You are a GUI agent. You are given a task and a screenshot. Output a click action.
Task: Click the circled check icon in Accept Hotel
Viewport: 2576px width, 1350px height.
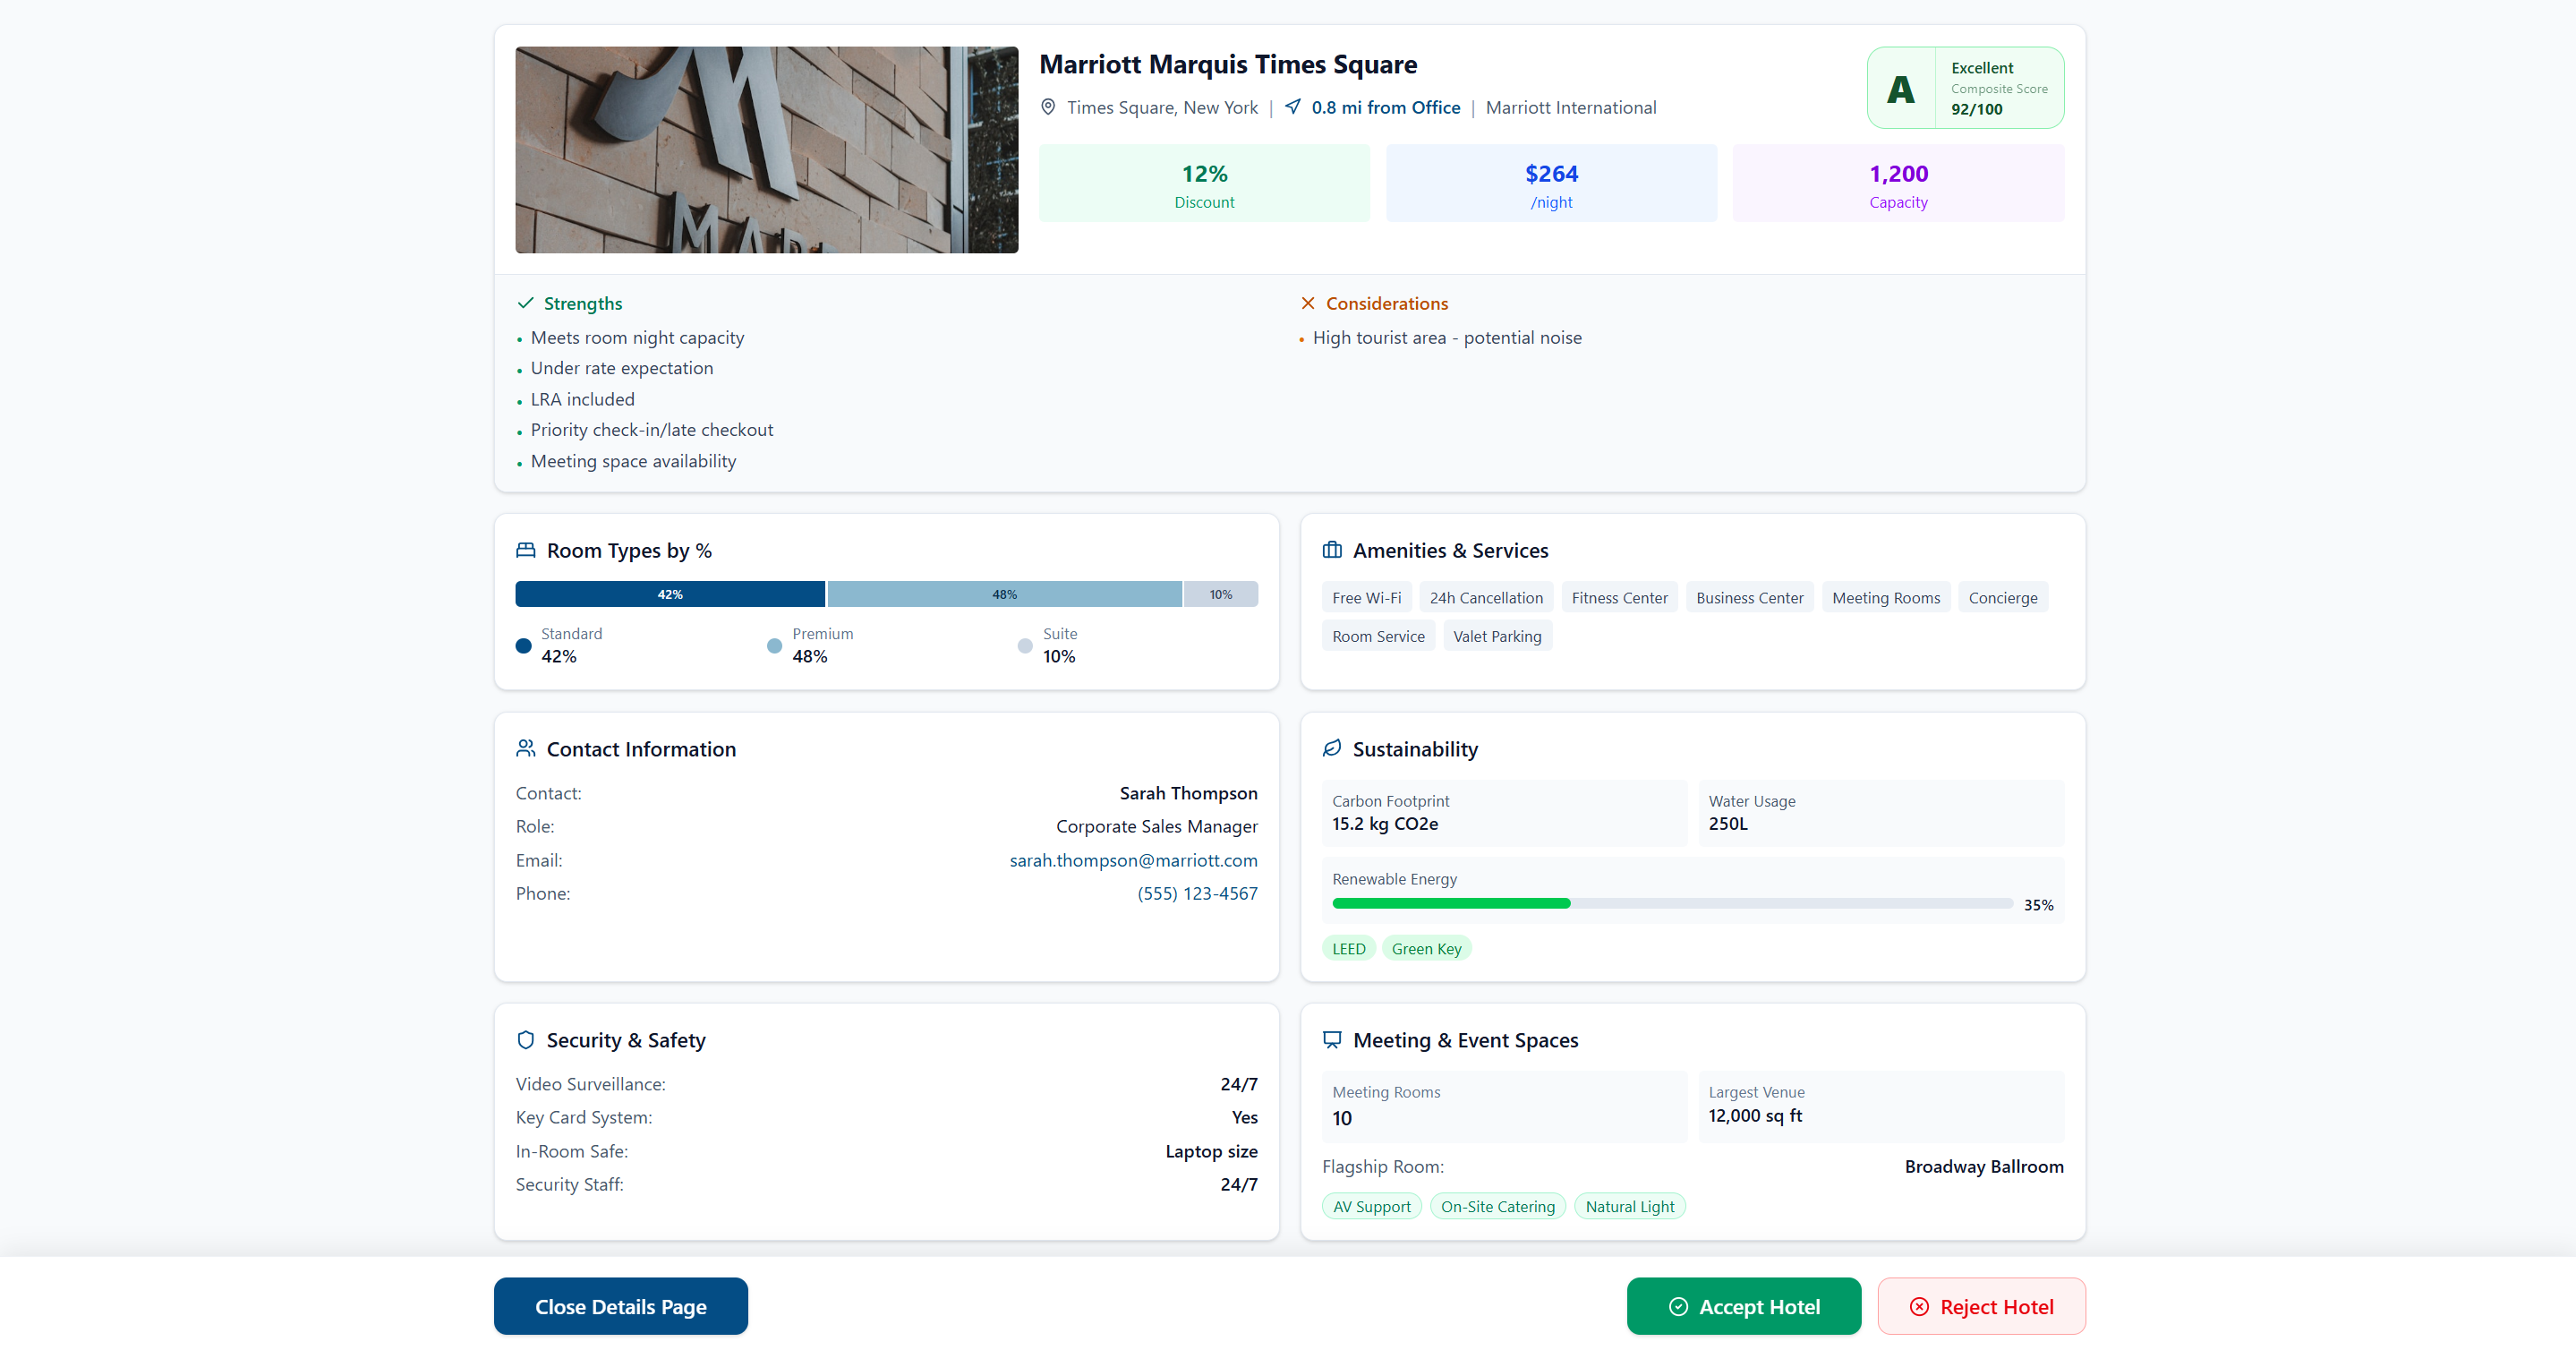[x=1679, y=1307]
